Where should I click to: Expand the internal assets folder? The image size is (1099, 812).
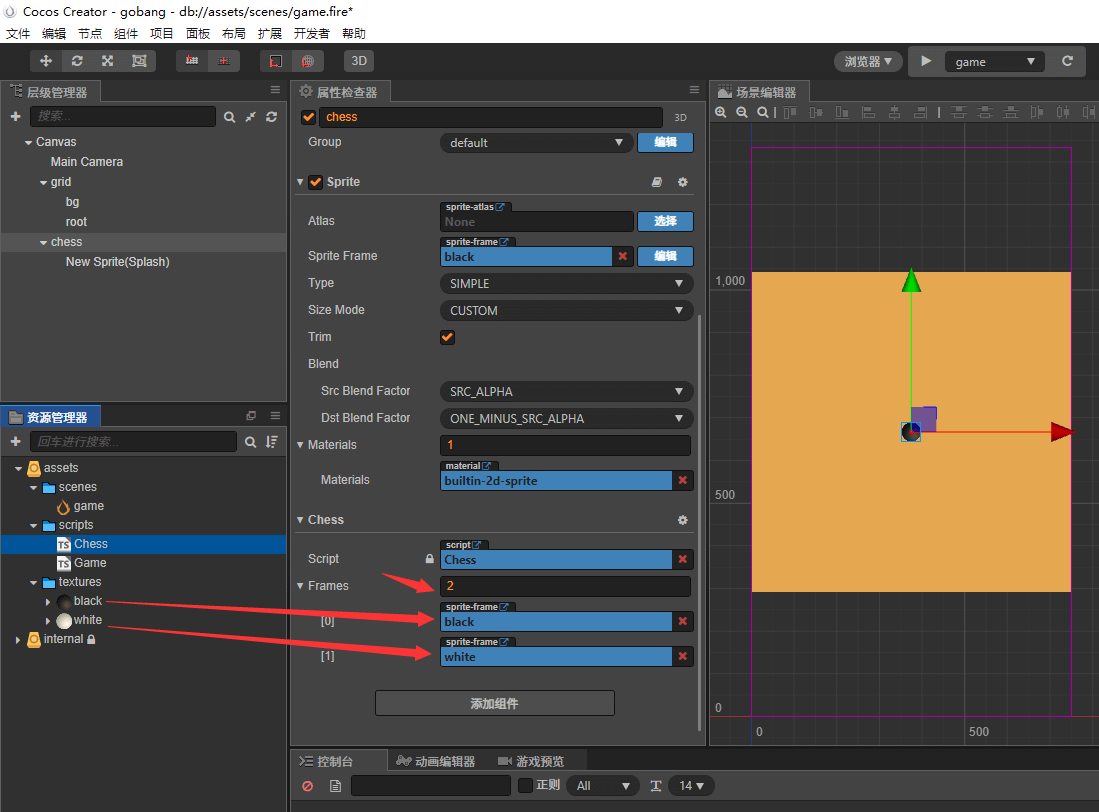18,640
